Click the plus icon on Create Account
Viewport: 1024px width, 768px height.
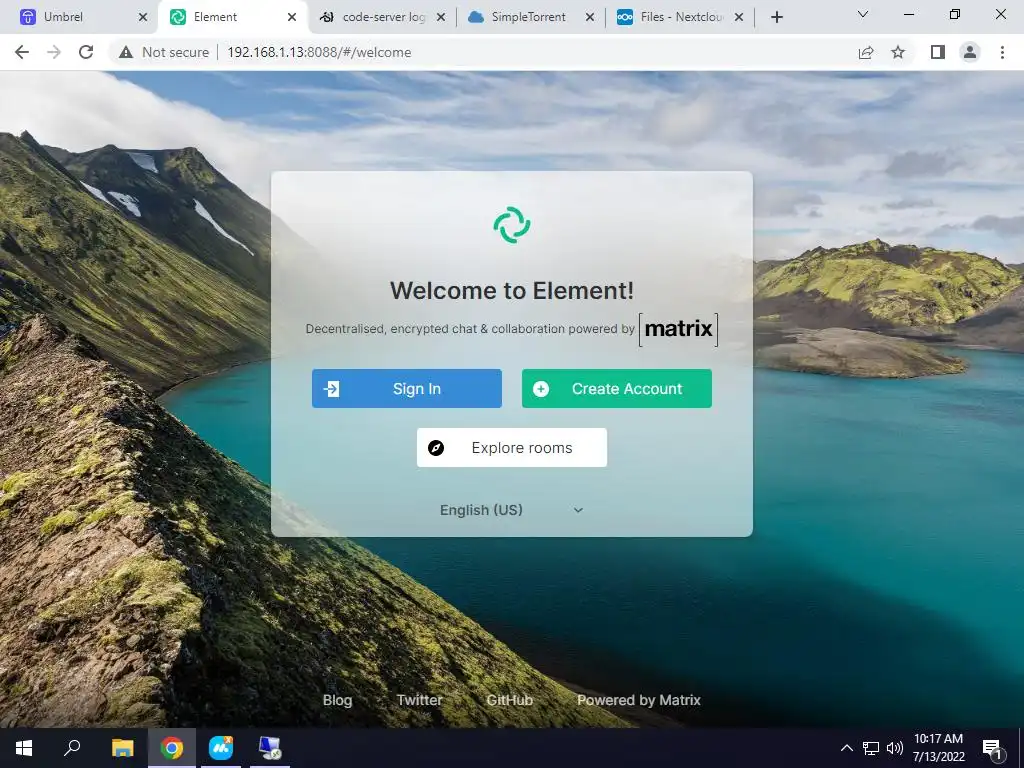(541, 389)
